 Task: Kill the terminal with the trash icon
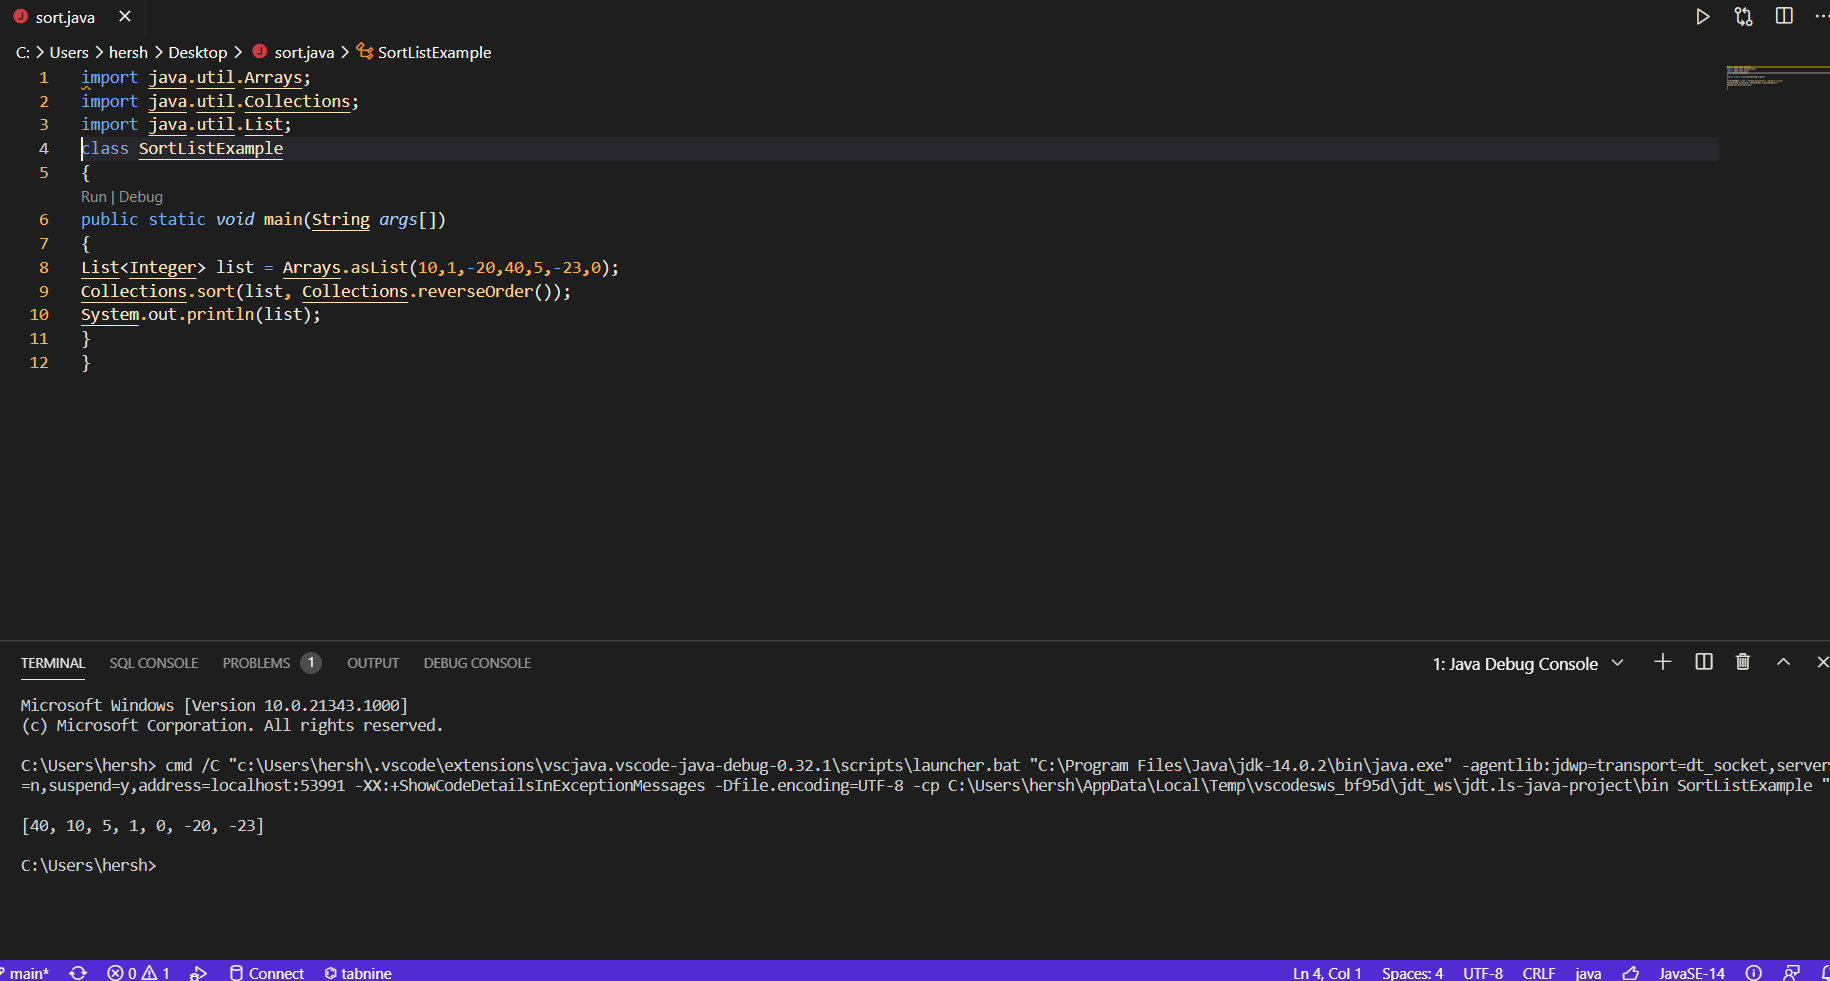click(1743, 662)
